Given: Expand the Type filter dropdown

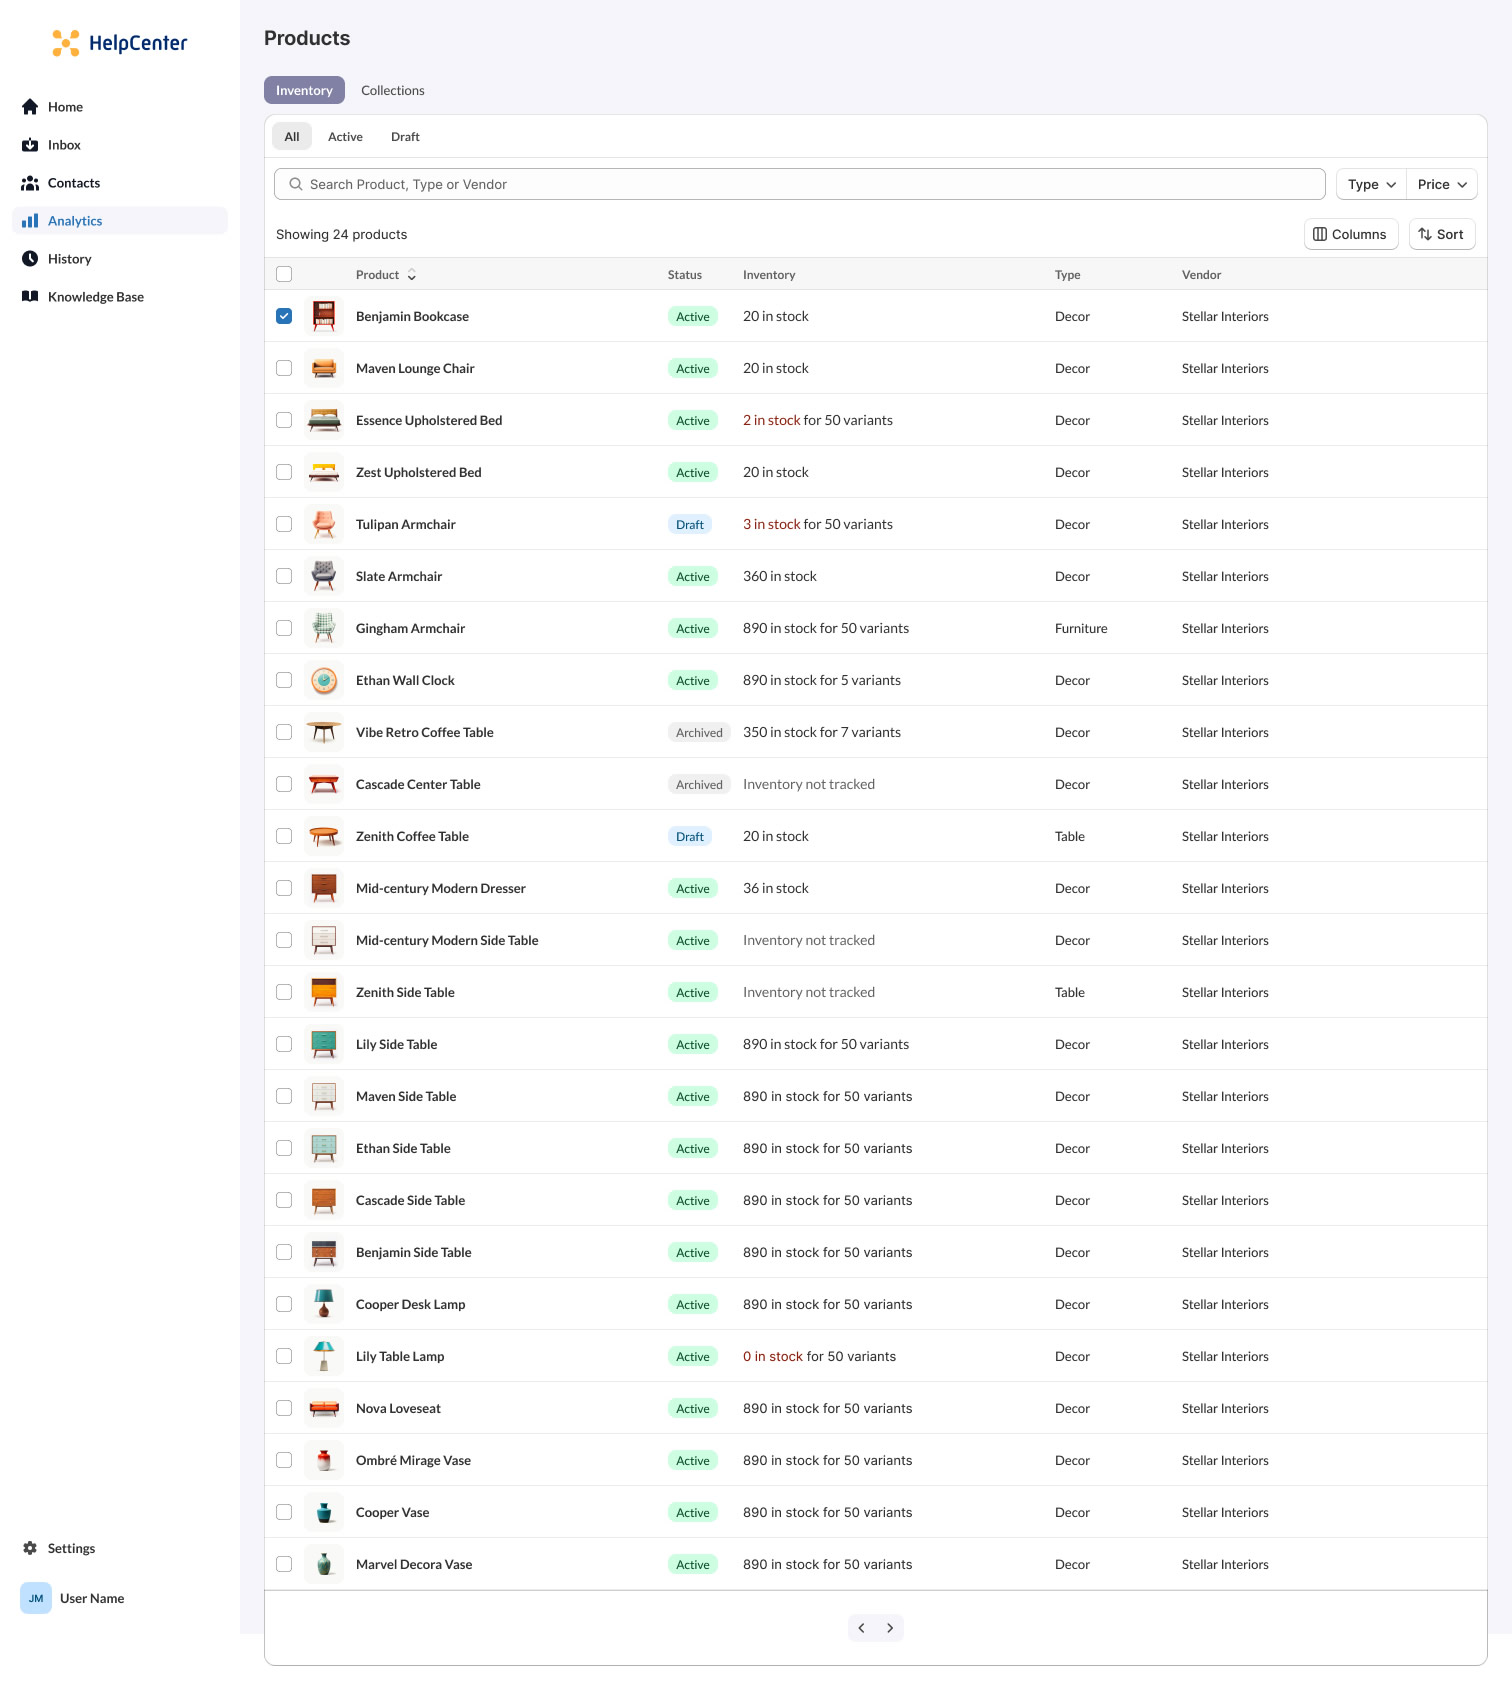Looking at the screenshot, I should point(1371,184).
